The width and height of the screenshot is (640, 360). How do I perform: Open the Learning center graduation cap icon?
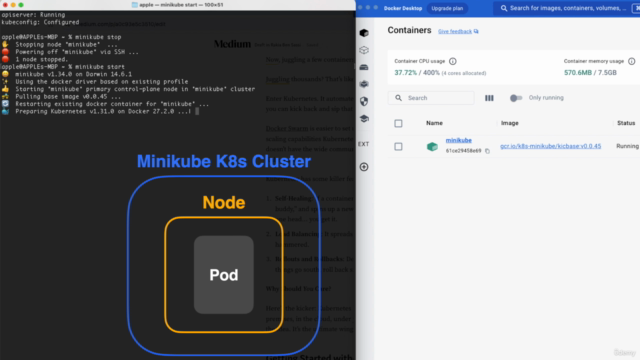pos(364,118)
